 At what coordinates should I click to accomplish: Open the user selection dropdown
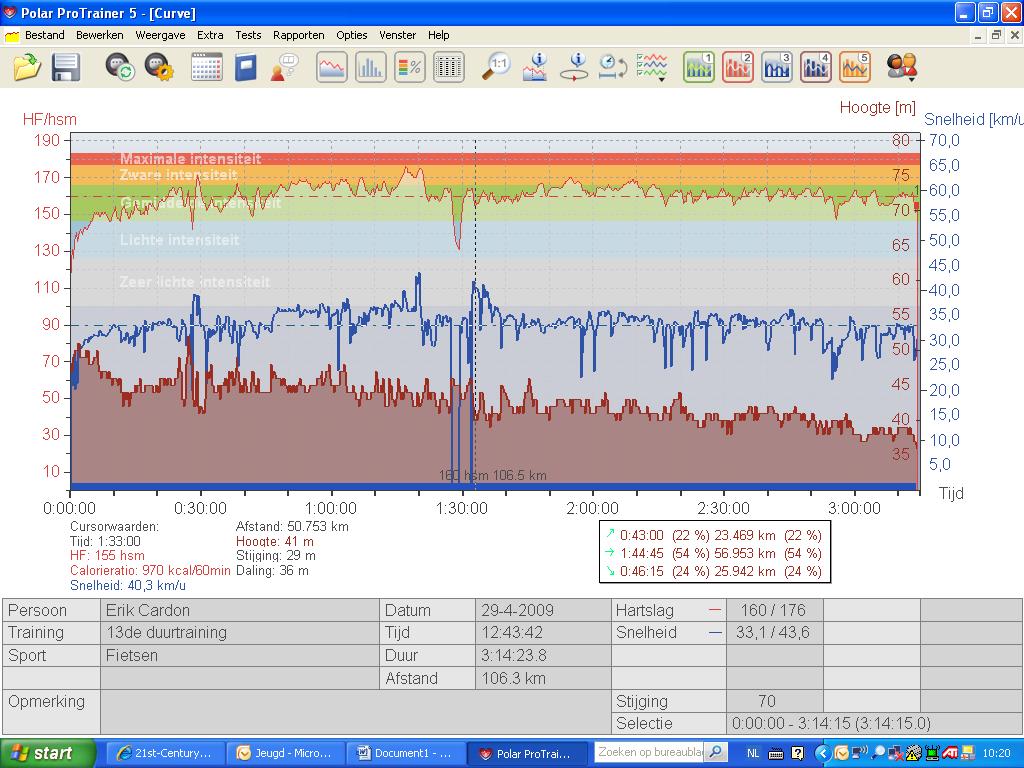903,67
